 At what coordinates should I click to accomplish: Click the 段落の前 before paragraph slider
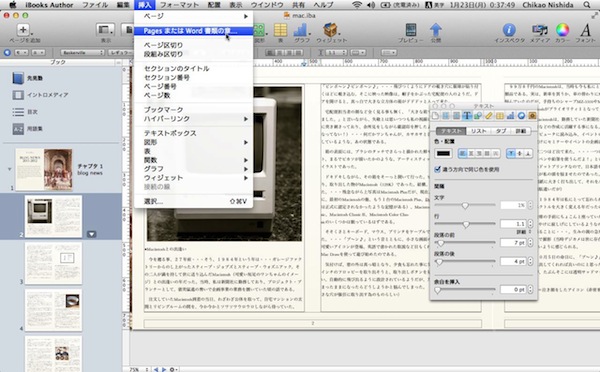coord(465,243)
